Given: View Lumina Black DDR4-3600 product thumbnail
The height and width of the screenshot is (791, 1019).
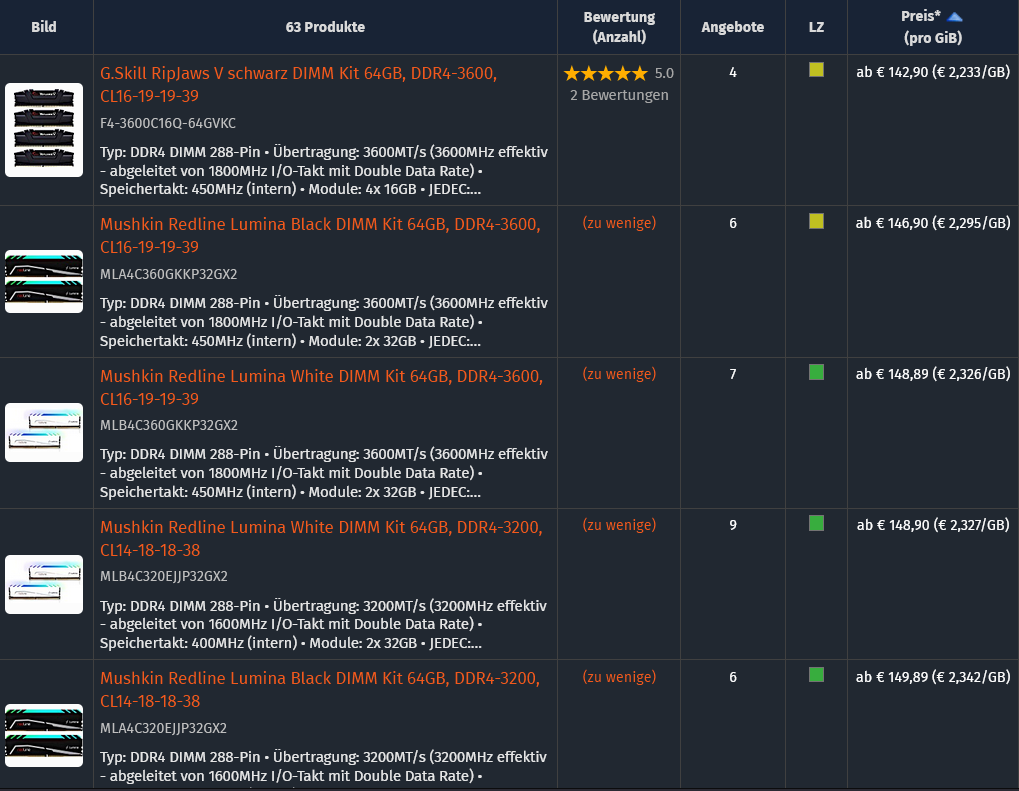Looking at the screenshot, I should [44, 281].
